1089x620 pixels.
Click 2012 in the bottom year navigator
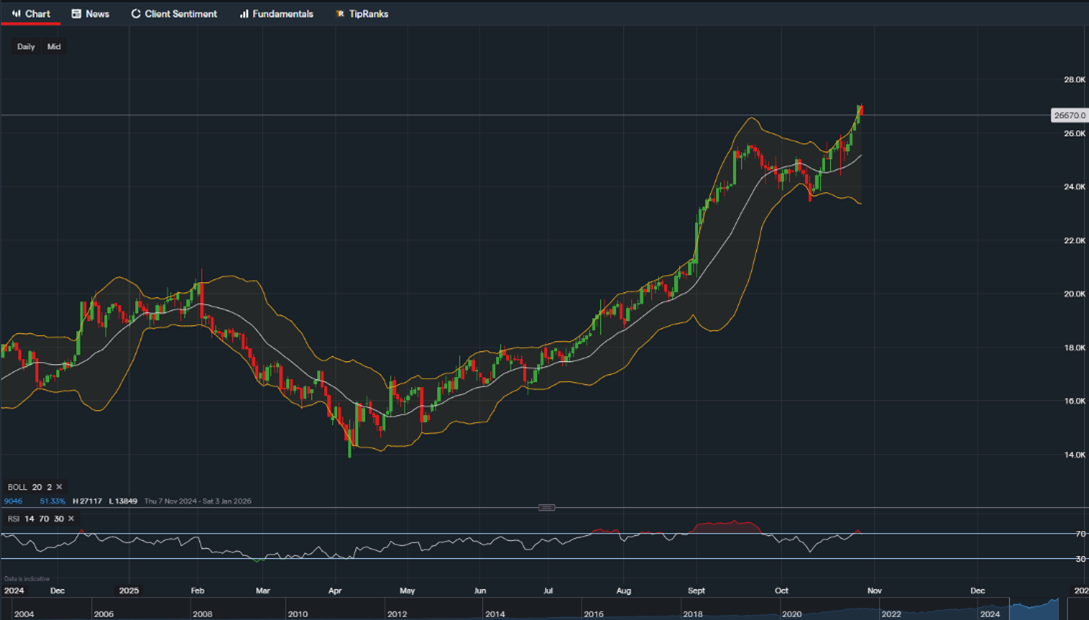[x=396, y=613]
